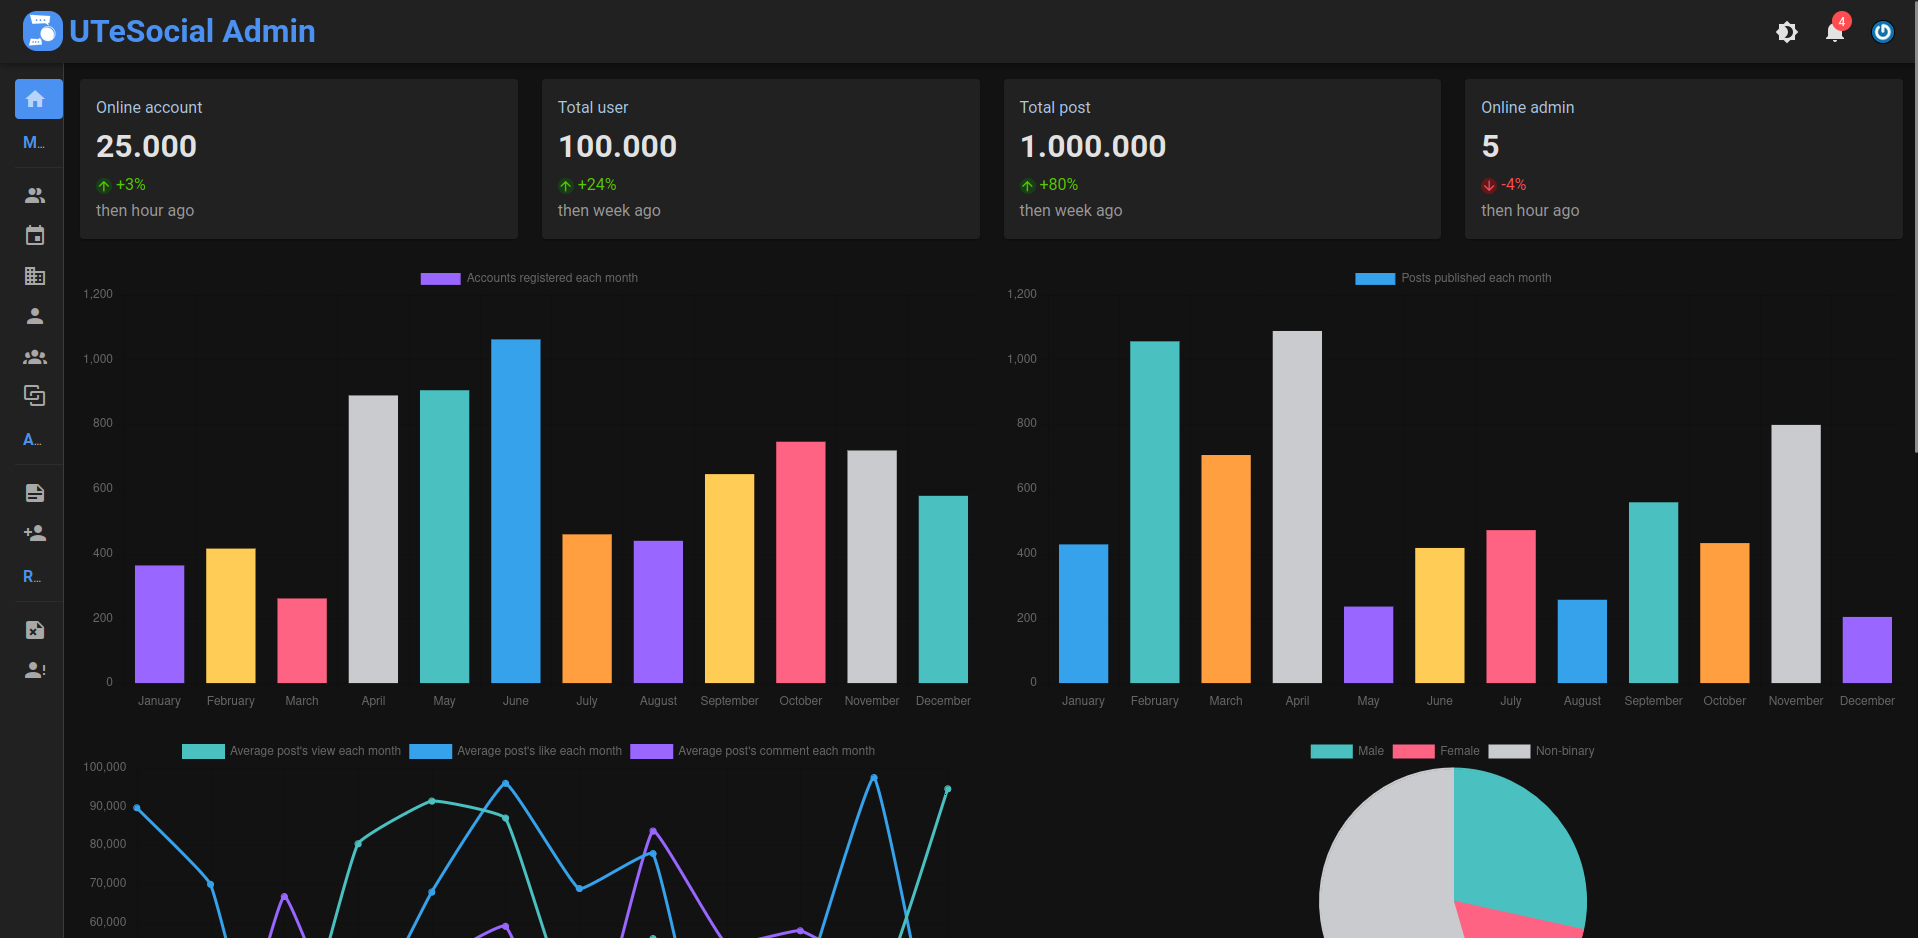The width and height of the screenshot is (1918, 938).
Task: Open the three-person groups icon in sidebar
Action: (35, 357)
